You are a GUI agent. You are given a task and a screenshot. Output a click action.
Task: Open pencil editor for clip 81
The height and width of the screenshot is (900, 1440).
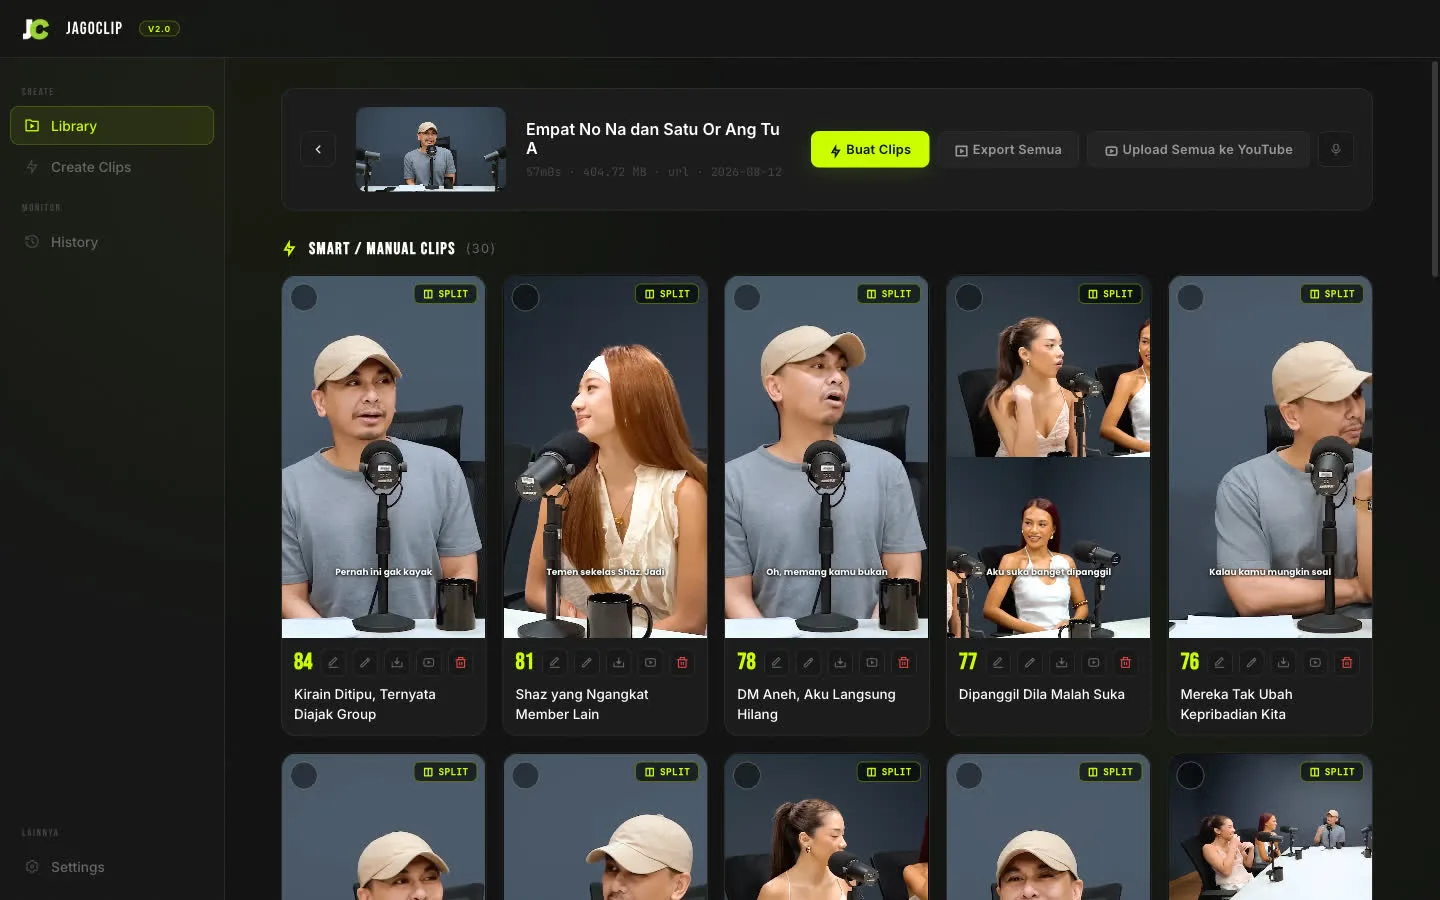pos(587,662)
